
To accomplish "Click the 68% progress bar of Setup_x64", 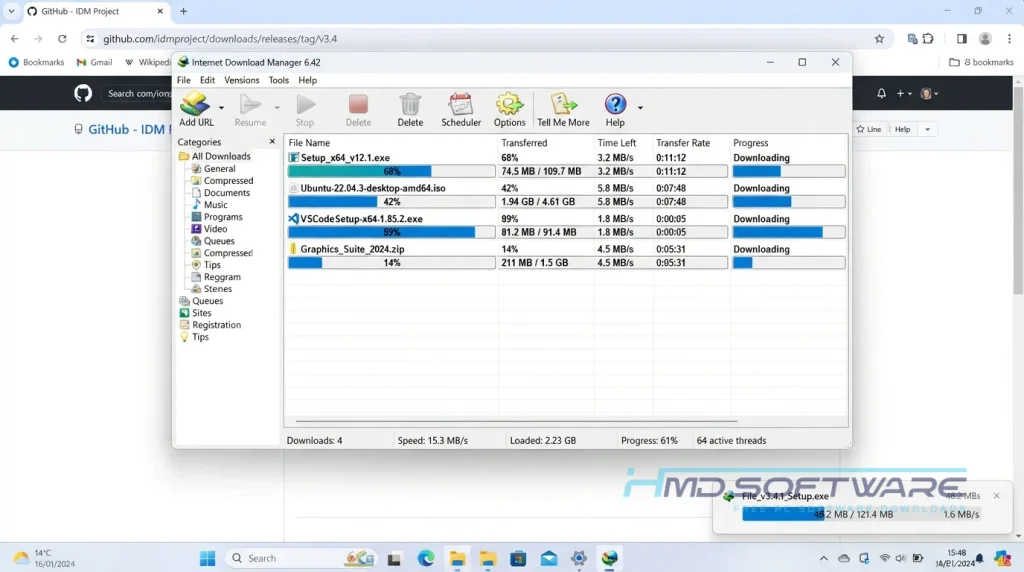I will pos(391,171).
